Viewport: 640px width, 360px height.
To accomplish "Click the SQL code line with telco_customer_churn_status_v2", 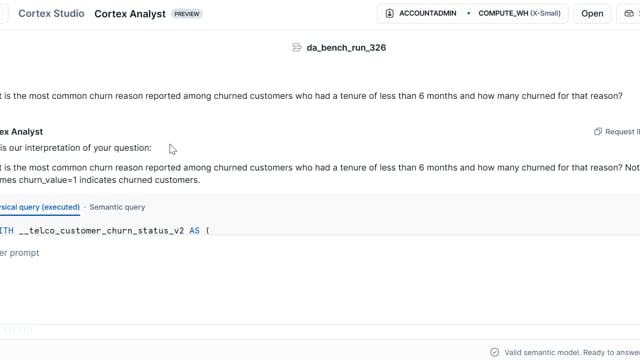I will (104, 231).
